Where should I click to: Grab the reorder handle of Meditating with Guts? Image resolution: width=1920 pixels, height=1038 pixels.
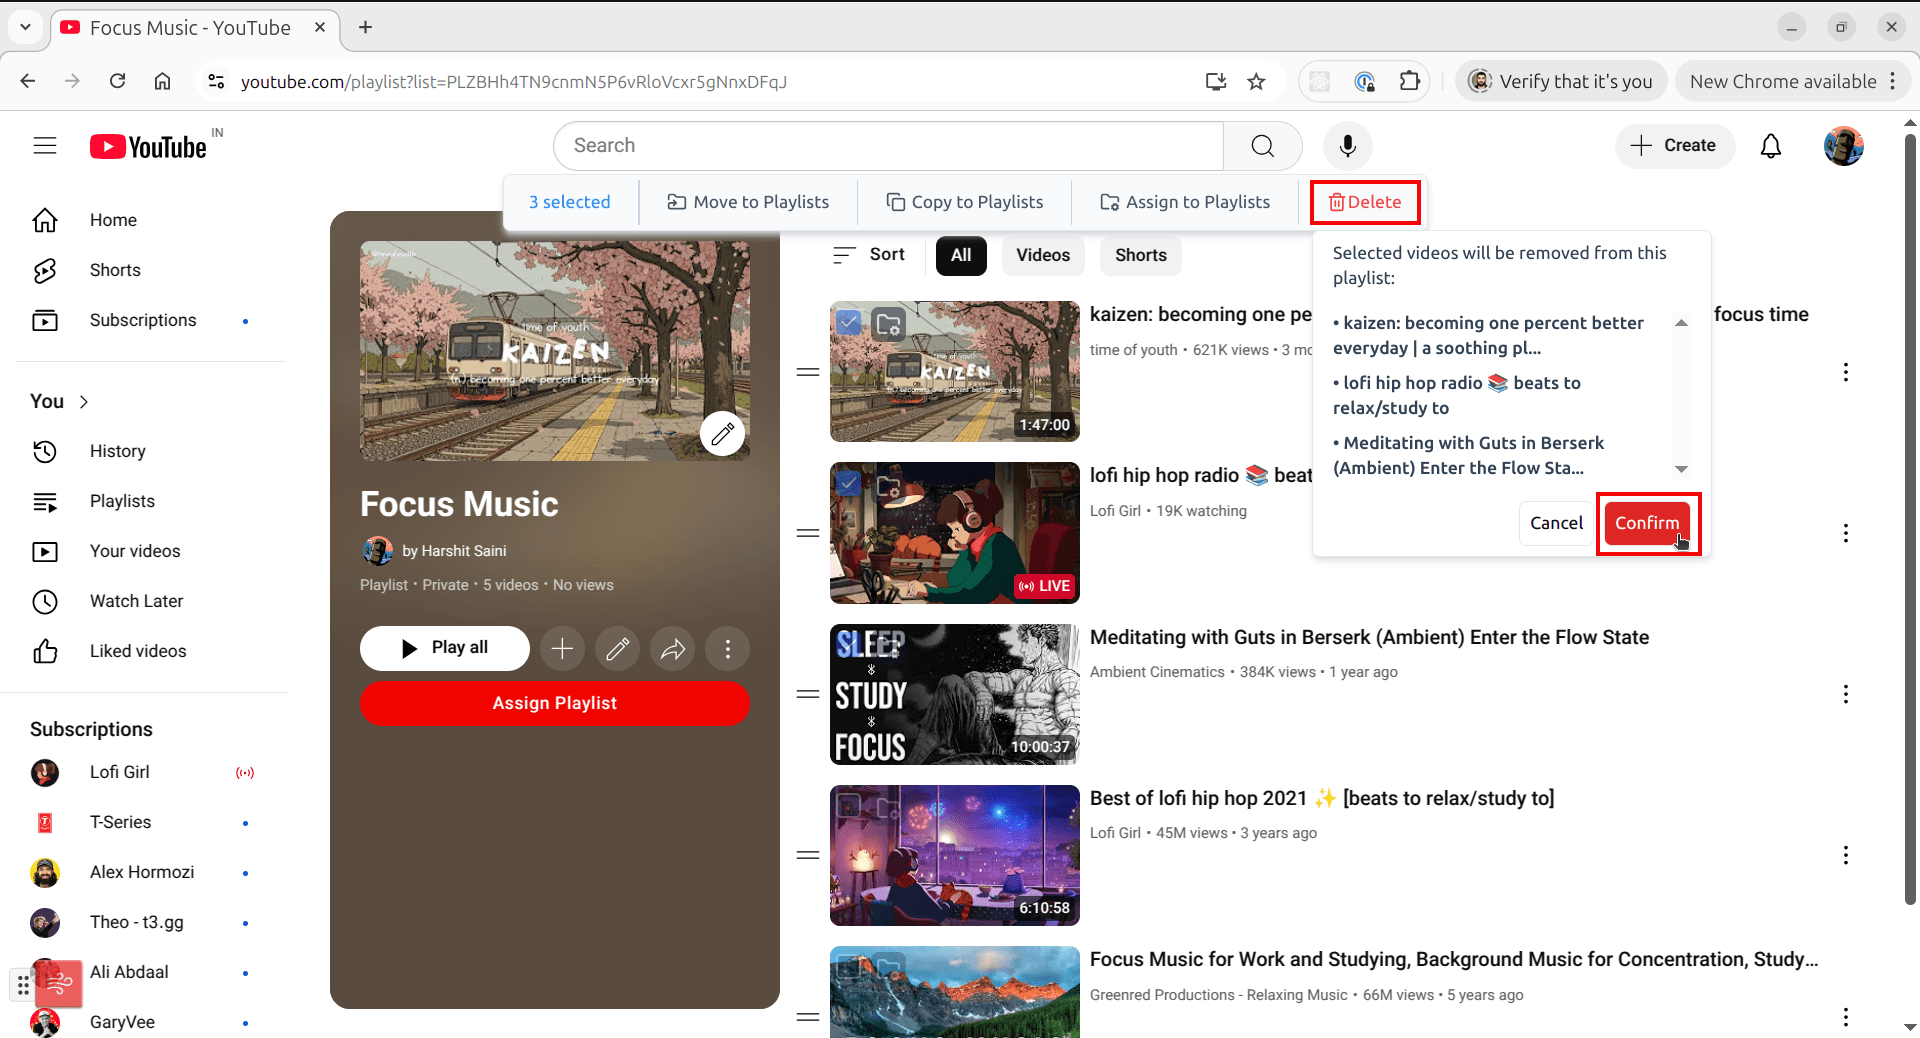[x=808, y=694]
